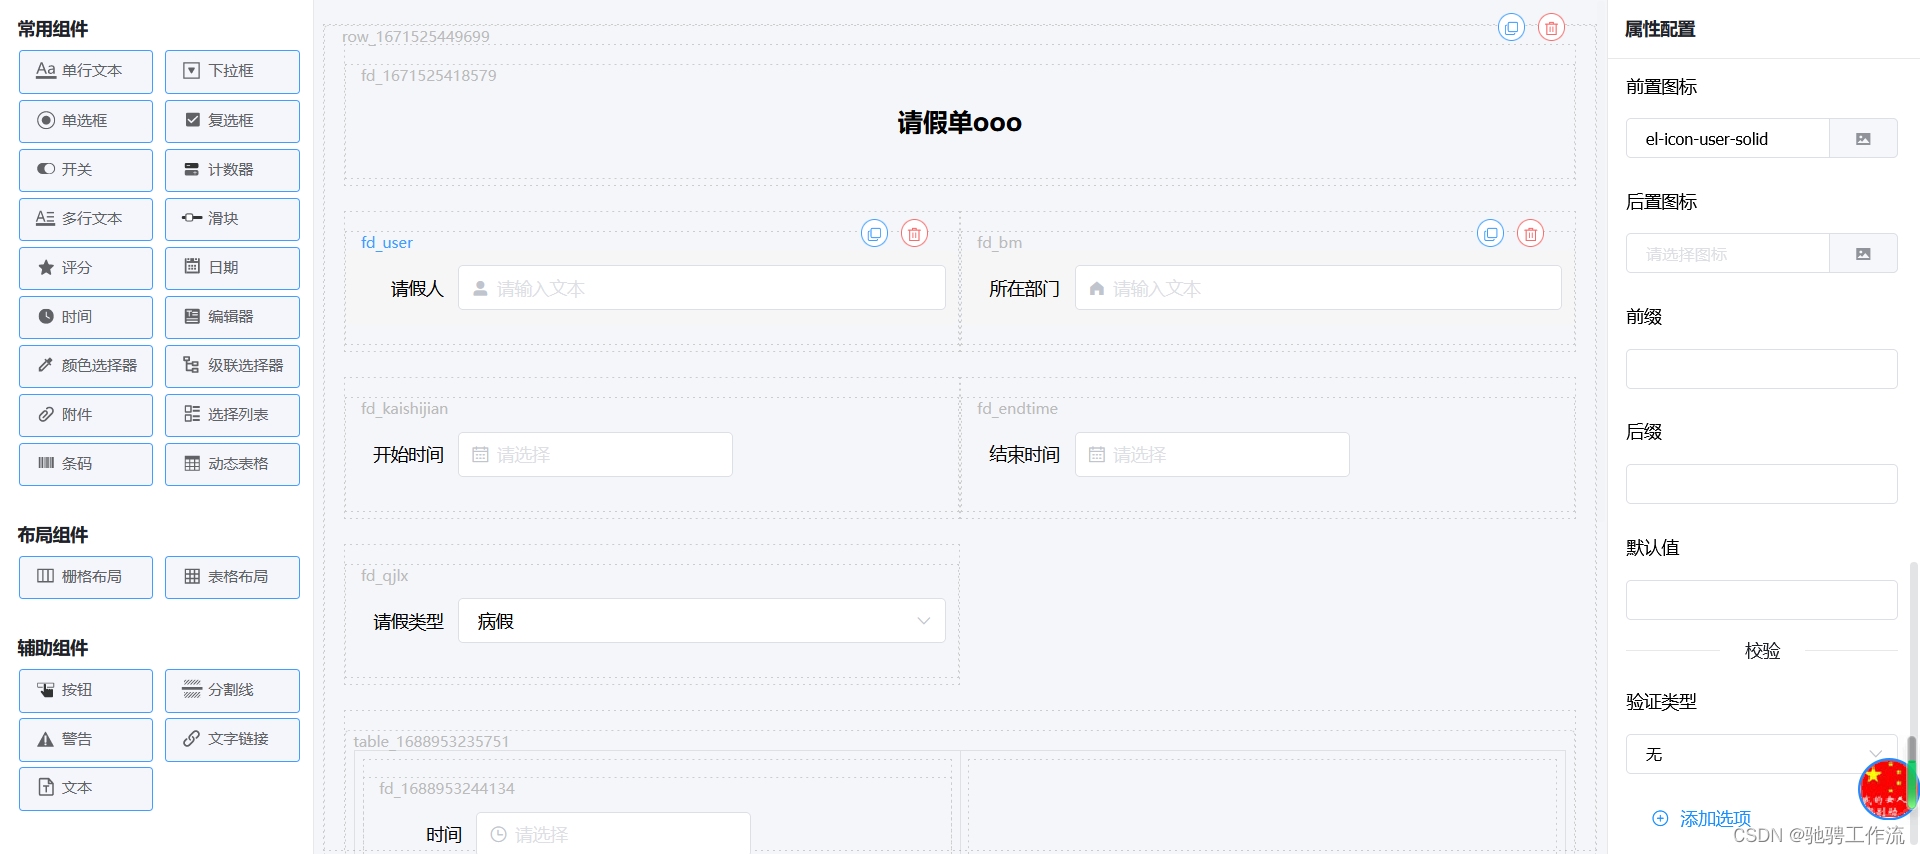Open the 请假类型 dropdown

pyautogui.click(x=702, y=621)
